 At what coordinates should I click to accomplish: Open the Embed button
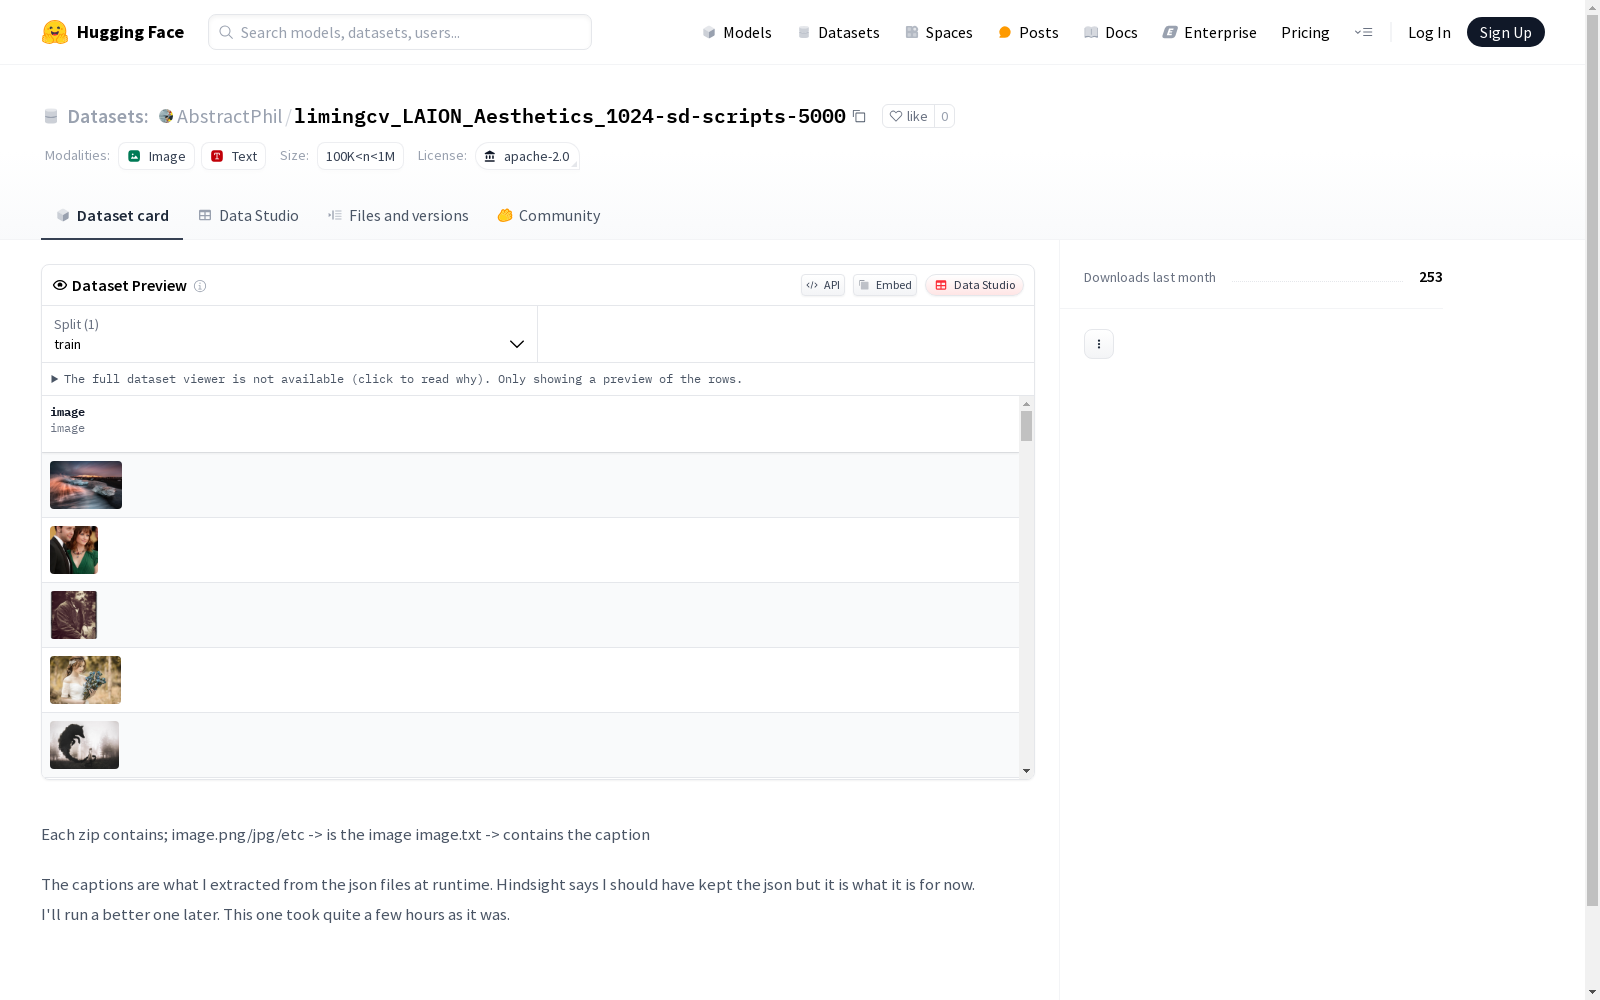(x=885, y=285)
